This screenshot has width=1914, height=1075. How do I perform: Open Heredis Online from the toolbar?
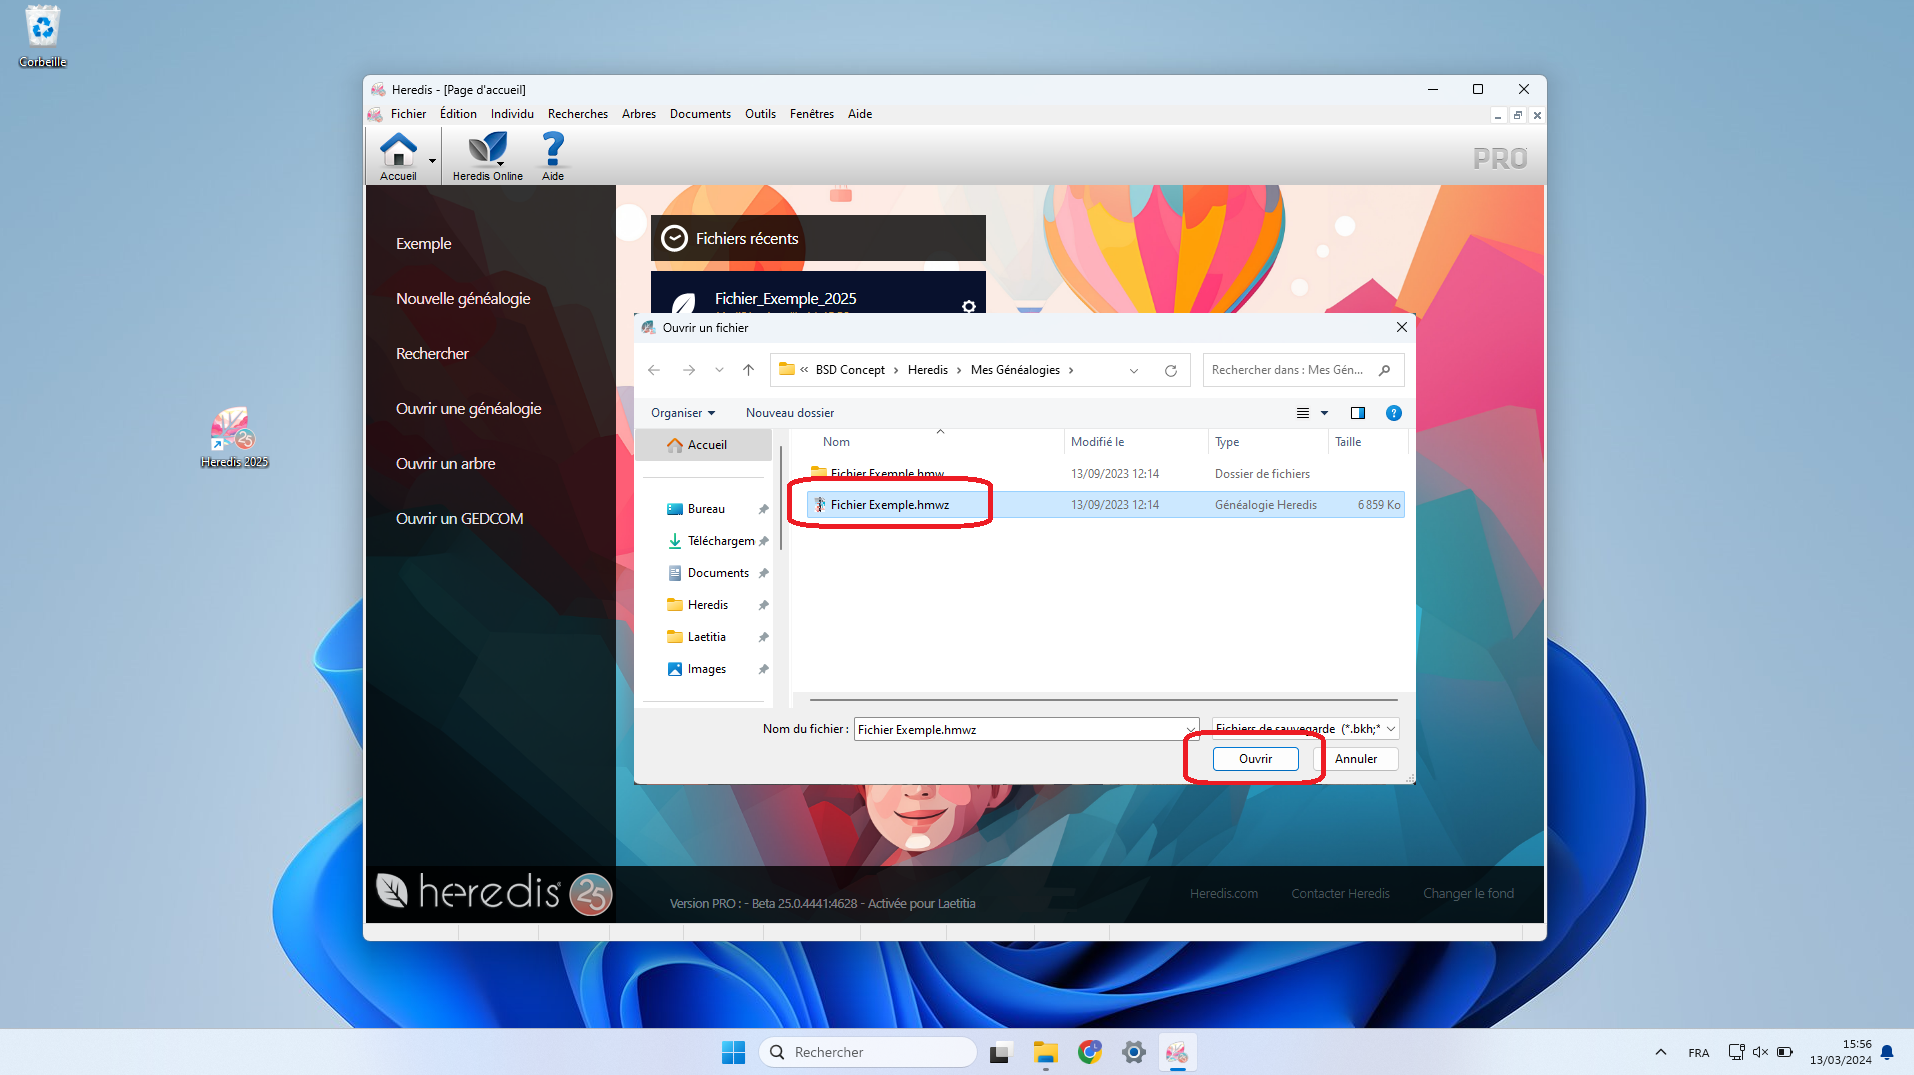(487, 155)
